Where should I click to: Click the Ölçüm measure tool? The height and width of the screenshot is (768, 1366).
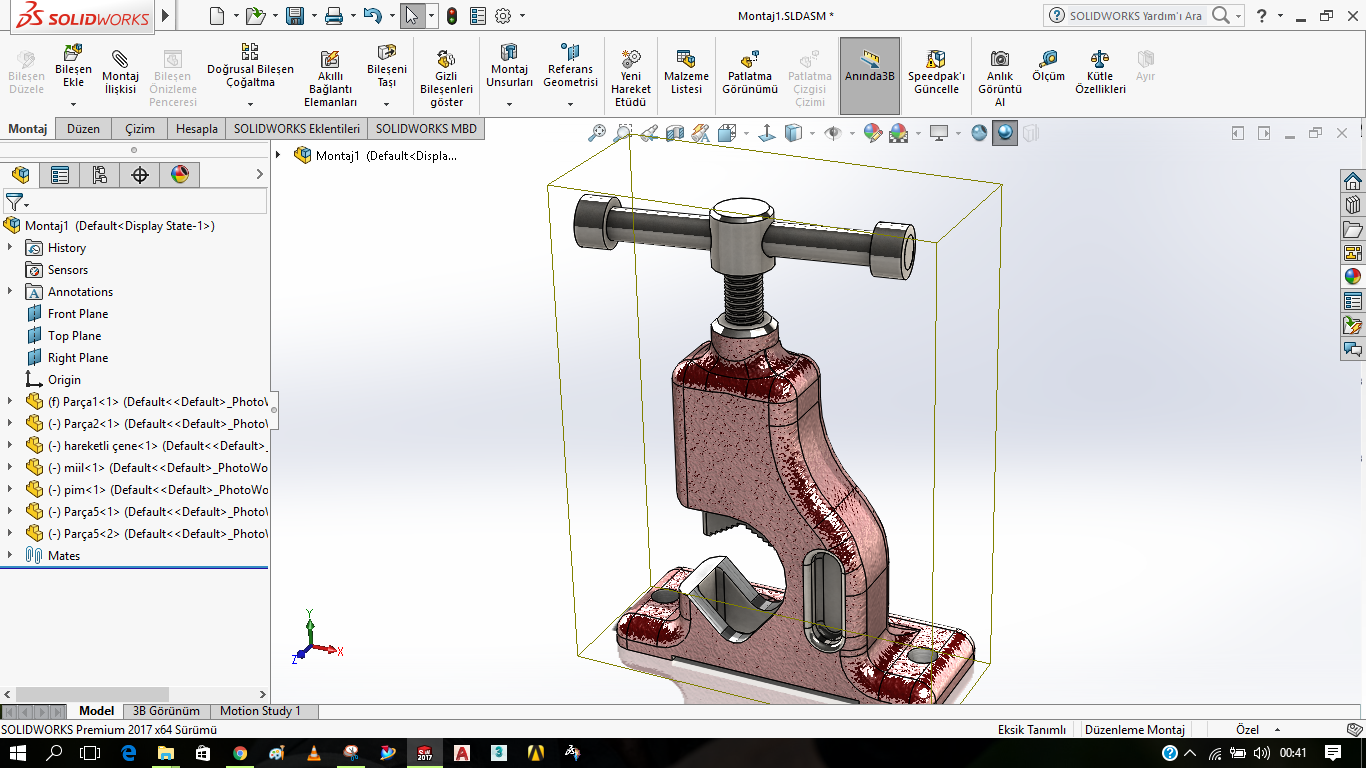pos(1048,66)
